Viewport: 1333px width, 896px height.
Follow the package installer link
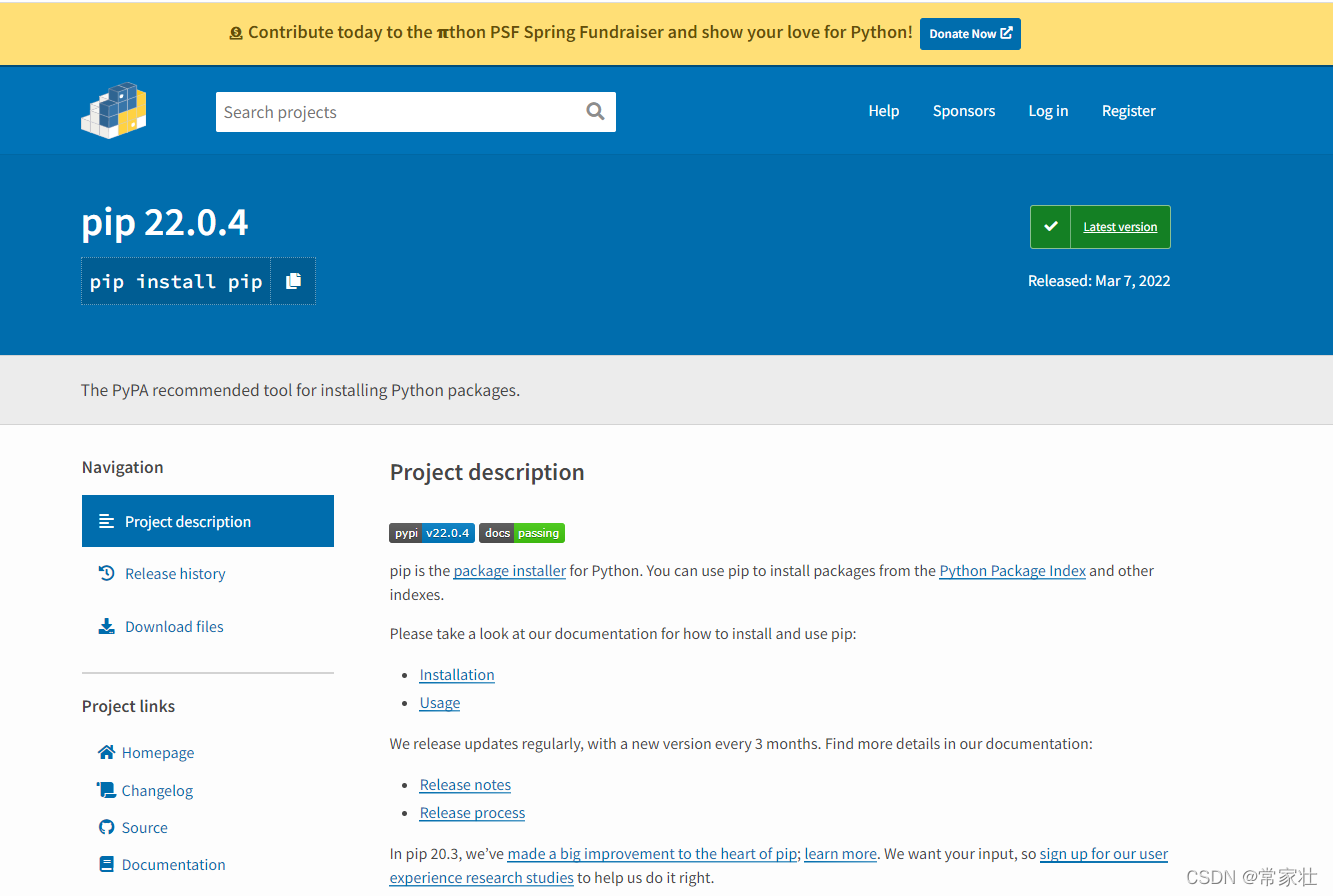coord(510,571)
